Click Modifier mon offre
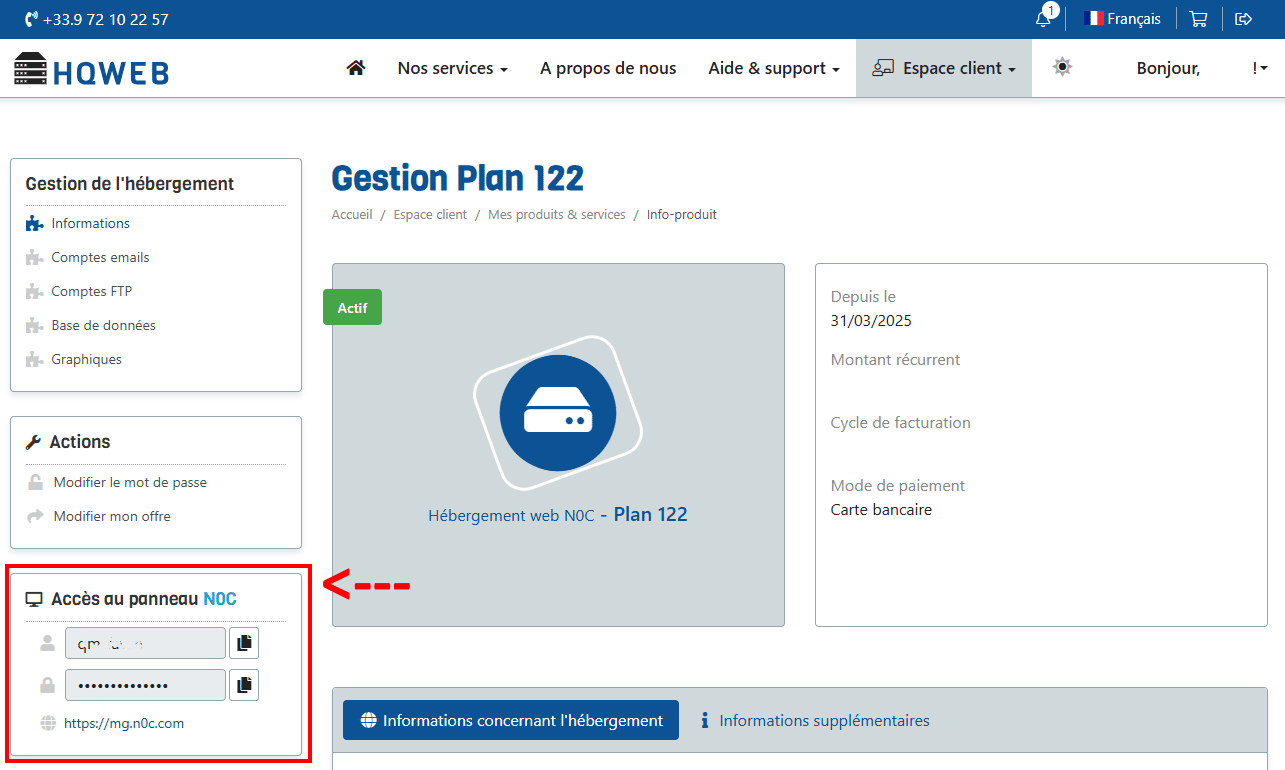The width and height of the screenshot is (1285, 770). point(112,516)
